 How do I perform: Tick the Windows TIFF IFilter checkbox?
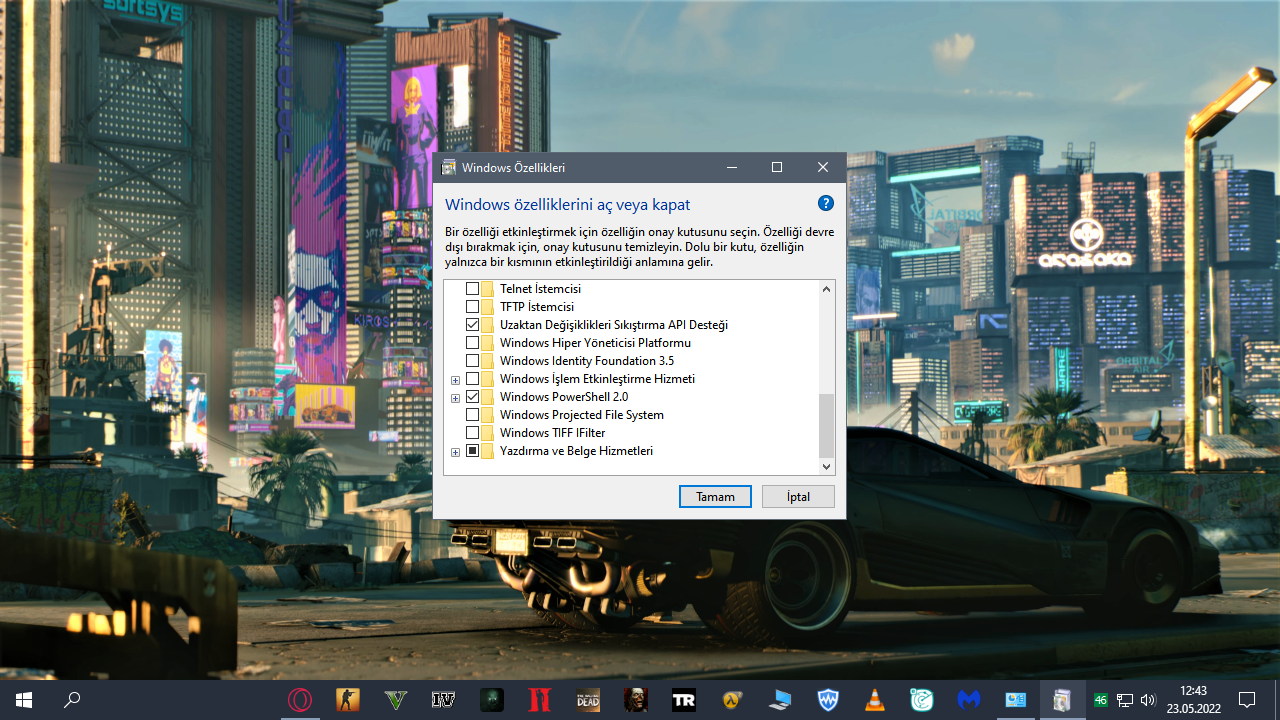(x=472, y=433)
